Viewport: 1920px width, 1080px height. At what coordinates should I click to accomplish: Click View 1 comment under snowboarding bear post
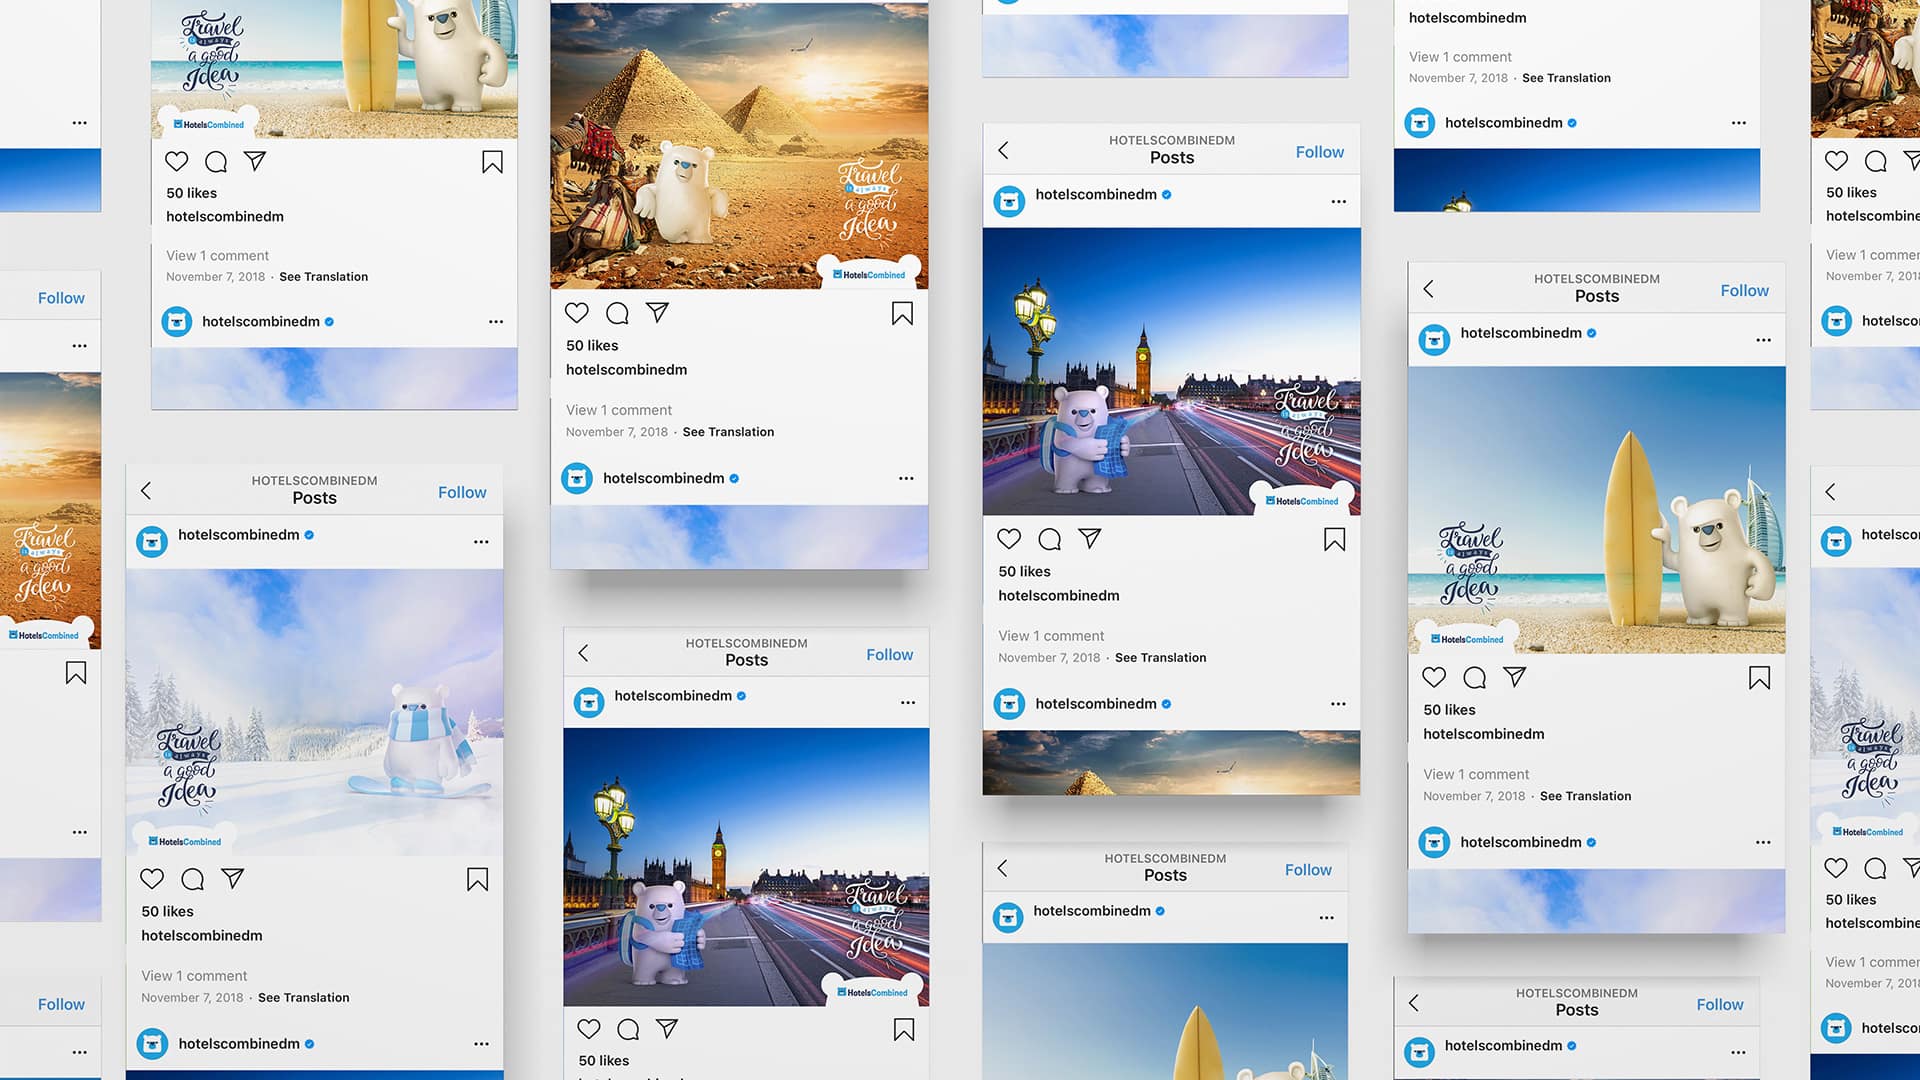click(x=194, y=976)
